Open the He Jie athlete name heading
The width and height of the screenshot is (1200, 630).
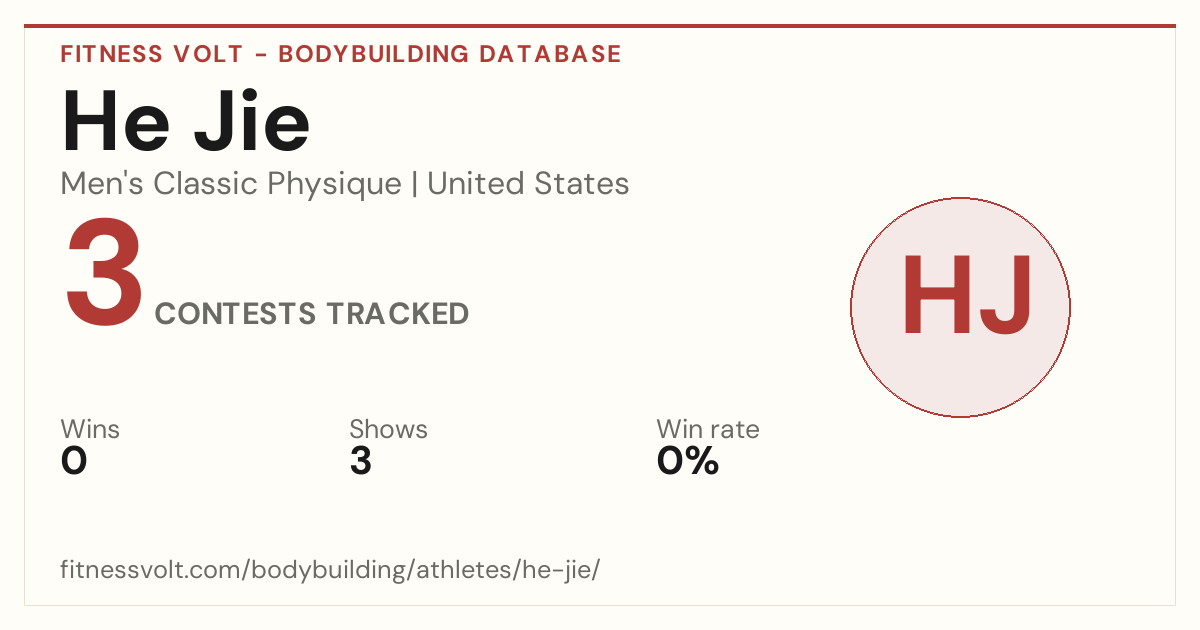click(186, 121)
